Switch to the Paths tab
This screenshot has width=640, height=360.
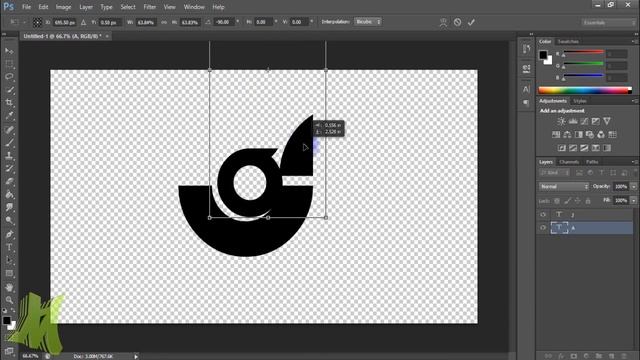592,162
